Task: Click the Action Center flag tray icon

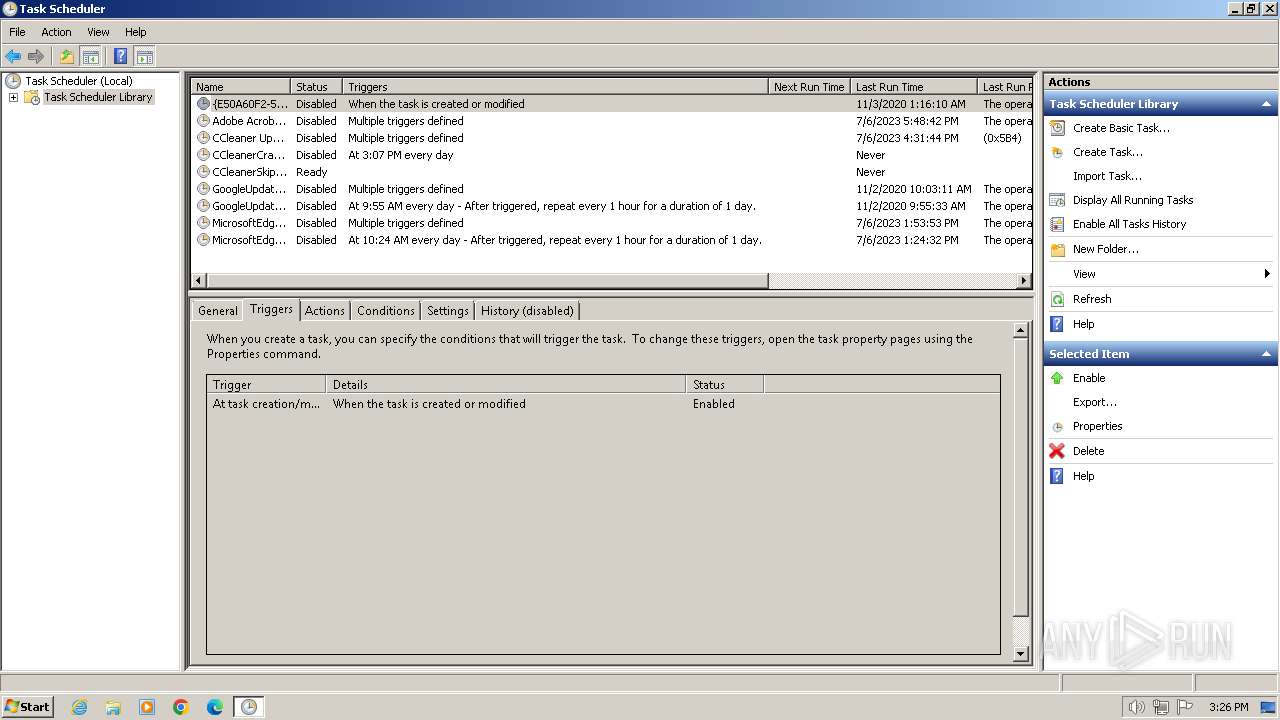Action: coord(1184,707)
